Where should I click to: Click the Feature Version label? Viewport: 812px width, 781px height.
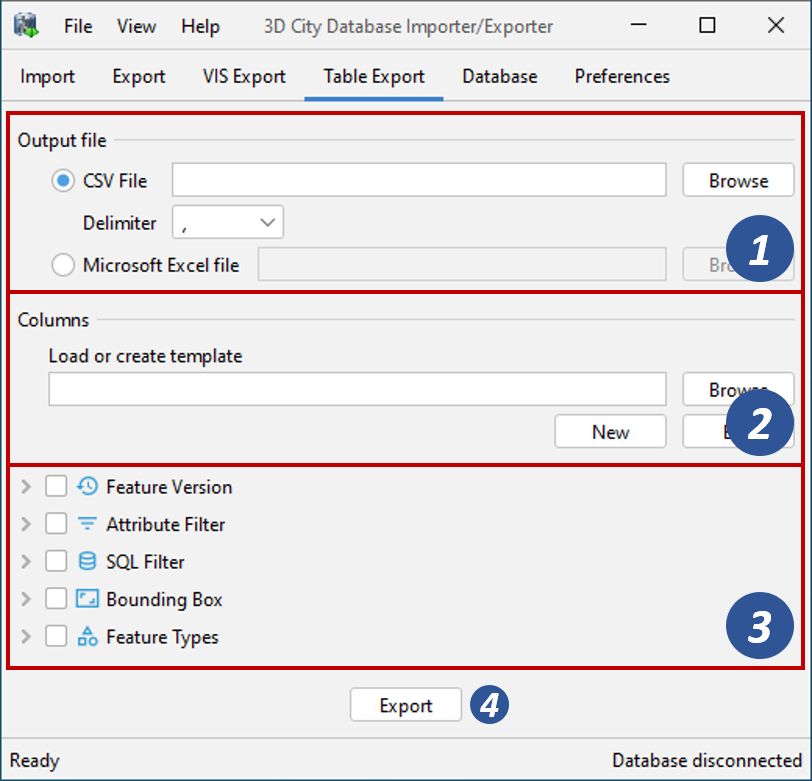click(169, 487)
